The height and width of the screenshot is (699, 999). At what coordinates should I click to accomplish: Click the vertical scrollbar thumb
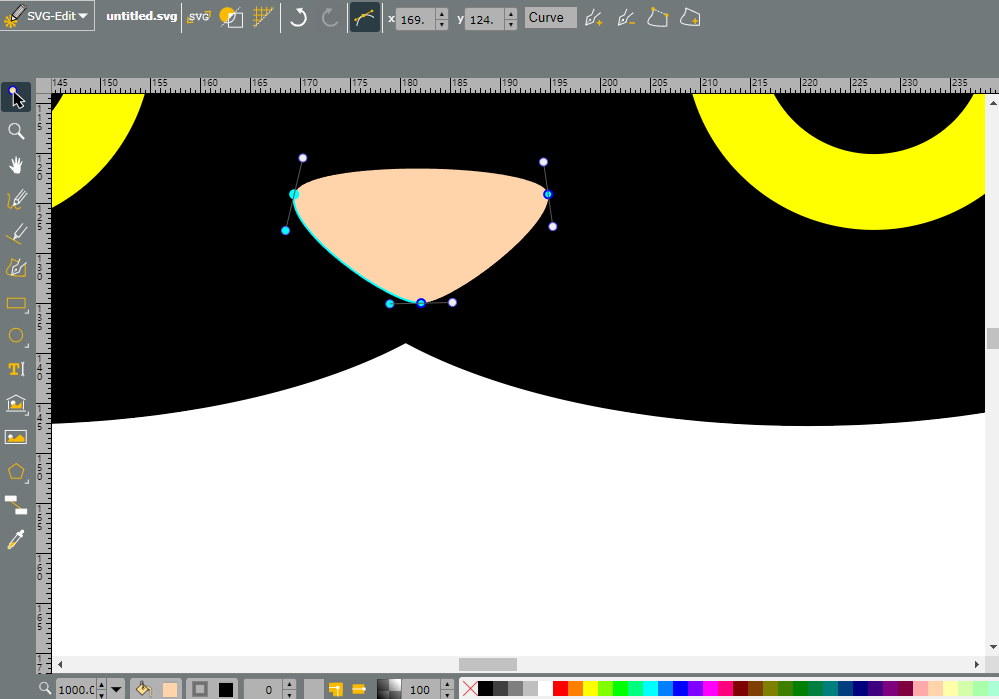(992, 338)
